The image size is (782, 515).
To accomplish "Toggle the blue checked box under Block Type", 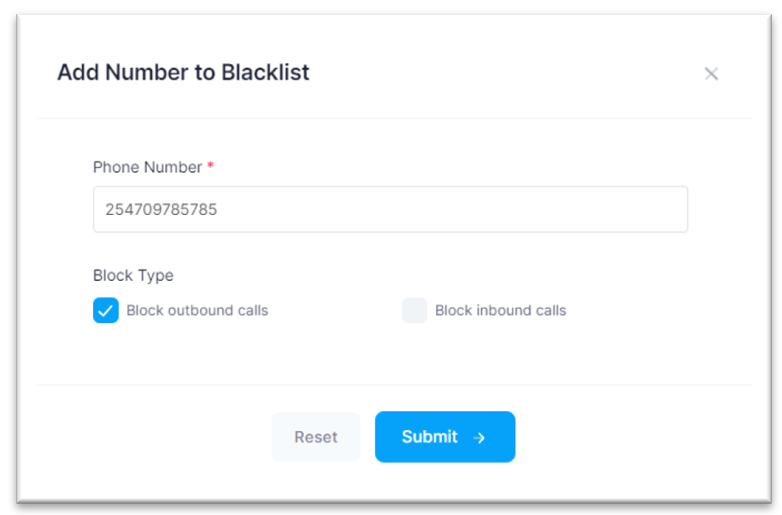I will point(106,310).
